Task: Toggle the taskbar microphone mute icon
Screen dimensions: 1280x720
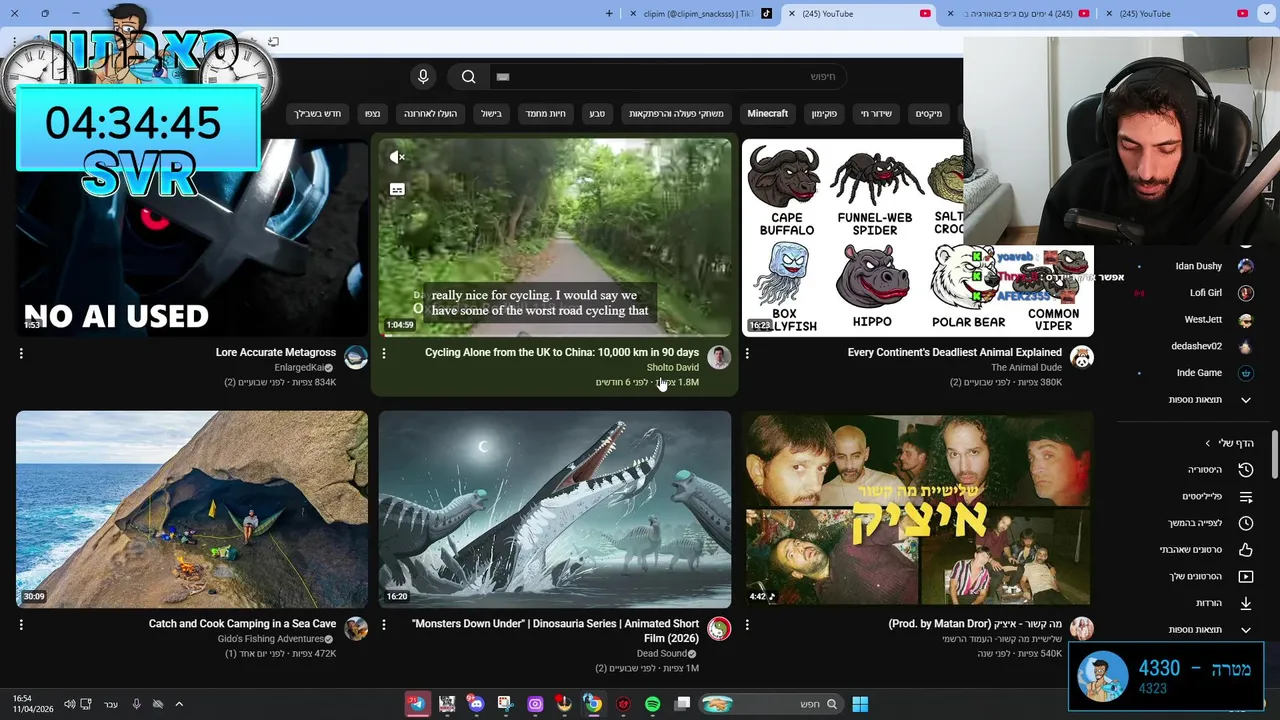Action: tap(136, 704)
